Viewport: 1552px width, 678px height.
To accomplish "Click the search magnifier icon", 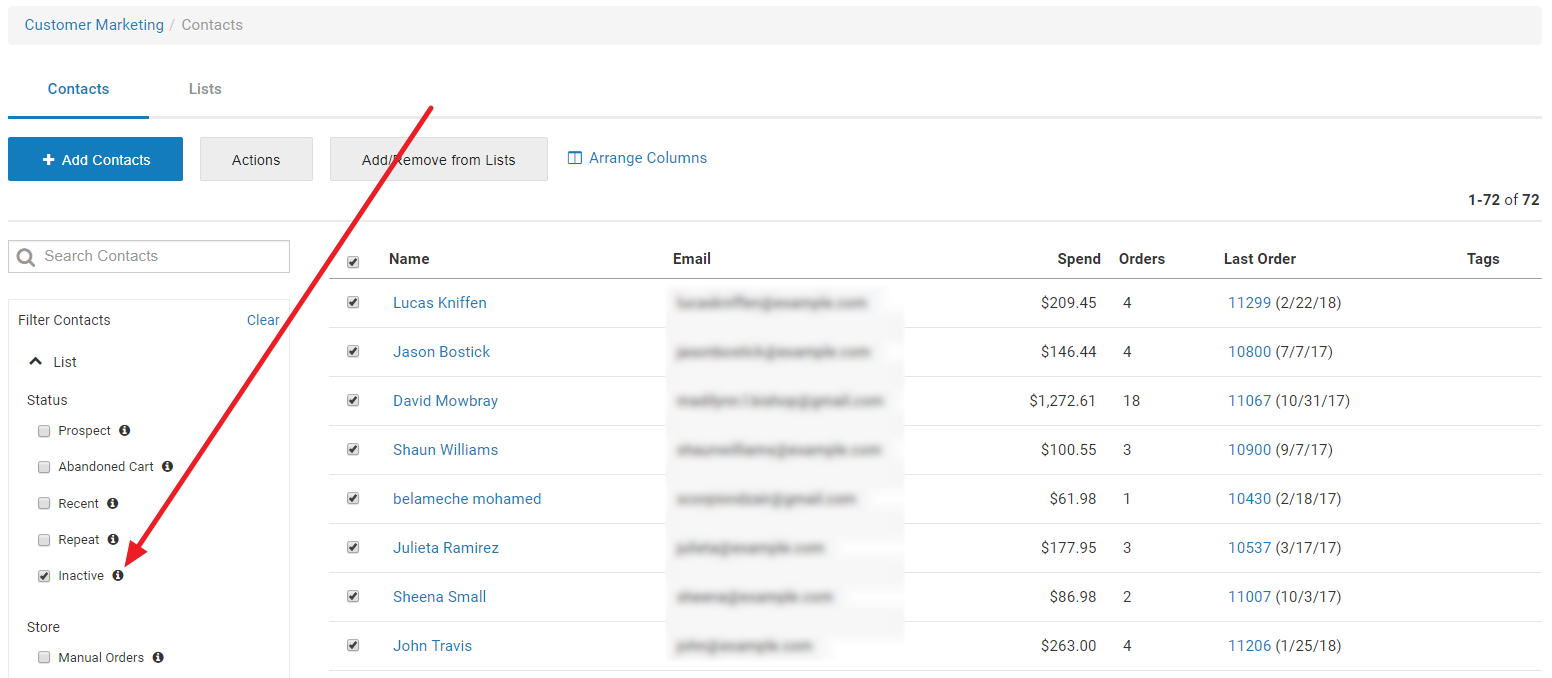I will (25, 256).
